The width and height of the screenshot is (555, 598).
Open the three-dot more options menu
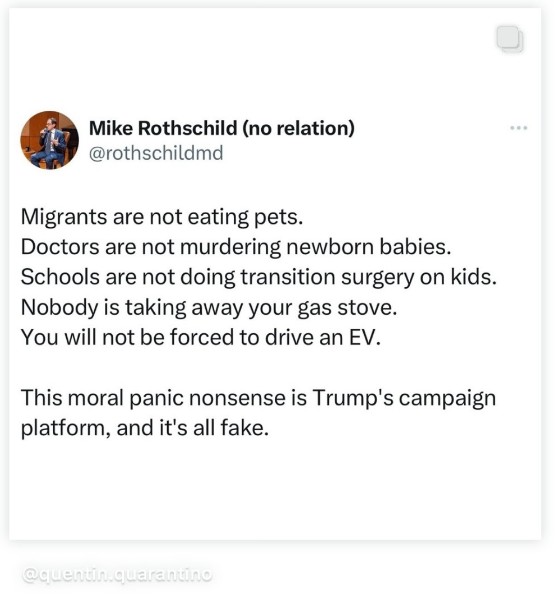click(x=519, y=128)
